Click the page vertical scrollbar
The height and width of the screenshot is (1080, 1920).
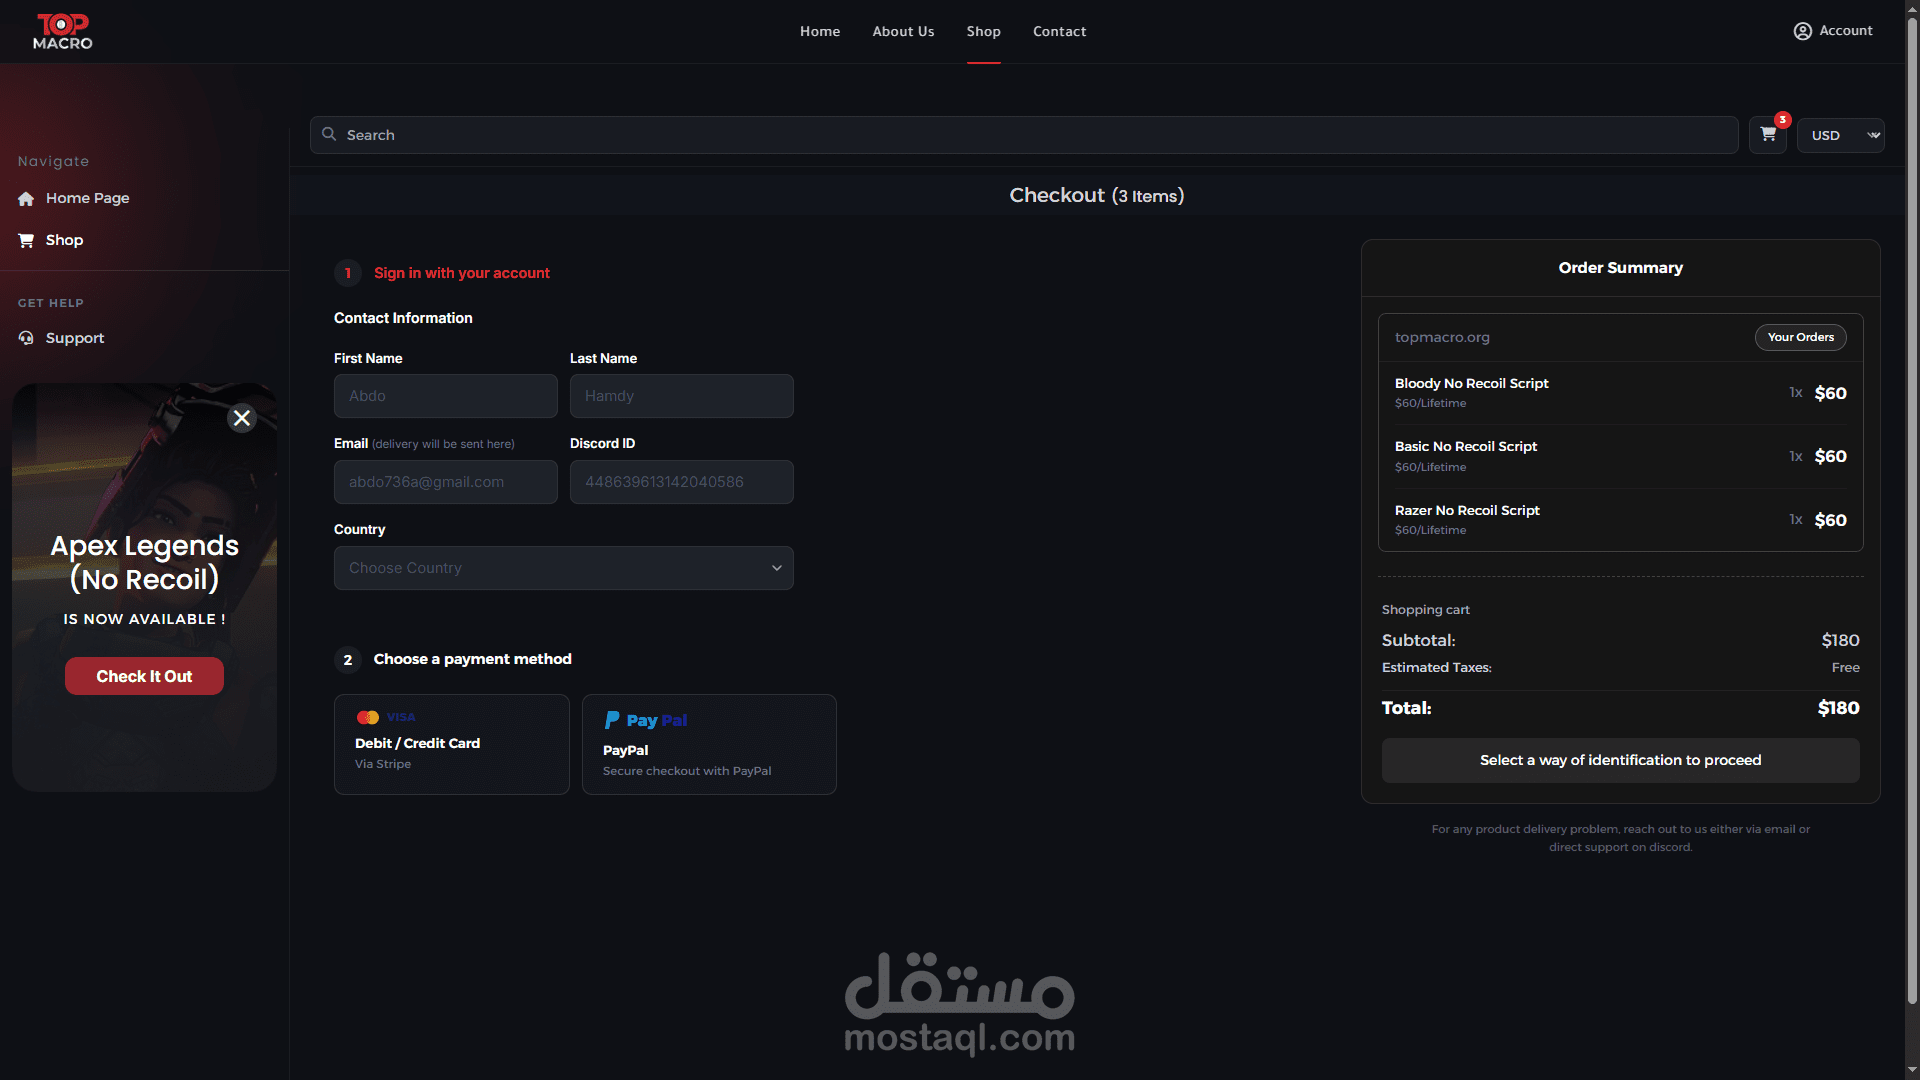coord(1912,510)
